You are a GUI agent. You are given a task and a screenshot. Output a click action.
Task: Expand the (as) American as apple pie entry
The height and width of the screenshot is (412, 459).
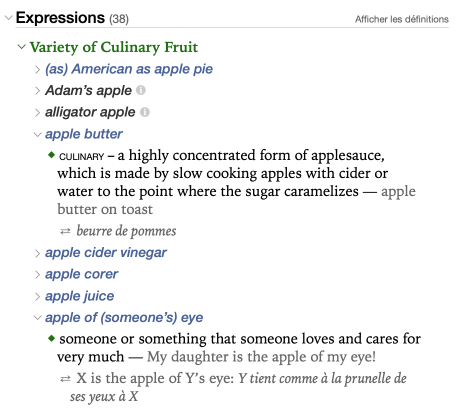(x=37, y=70)
